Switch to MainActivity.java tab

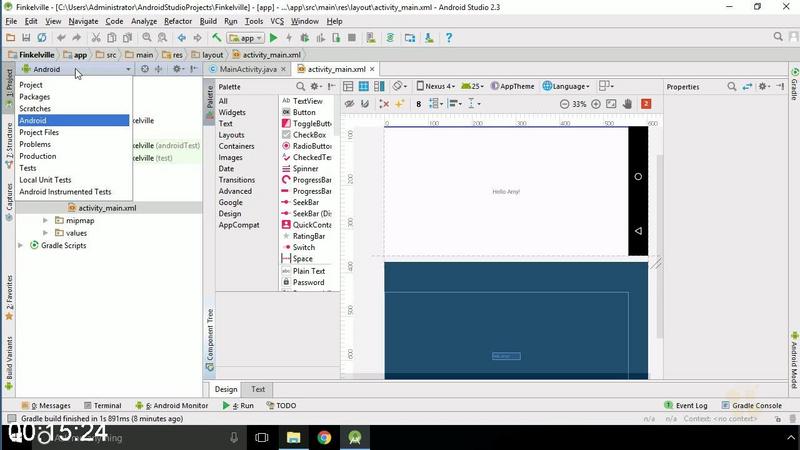(248, 69)
